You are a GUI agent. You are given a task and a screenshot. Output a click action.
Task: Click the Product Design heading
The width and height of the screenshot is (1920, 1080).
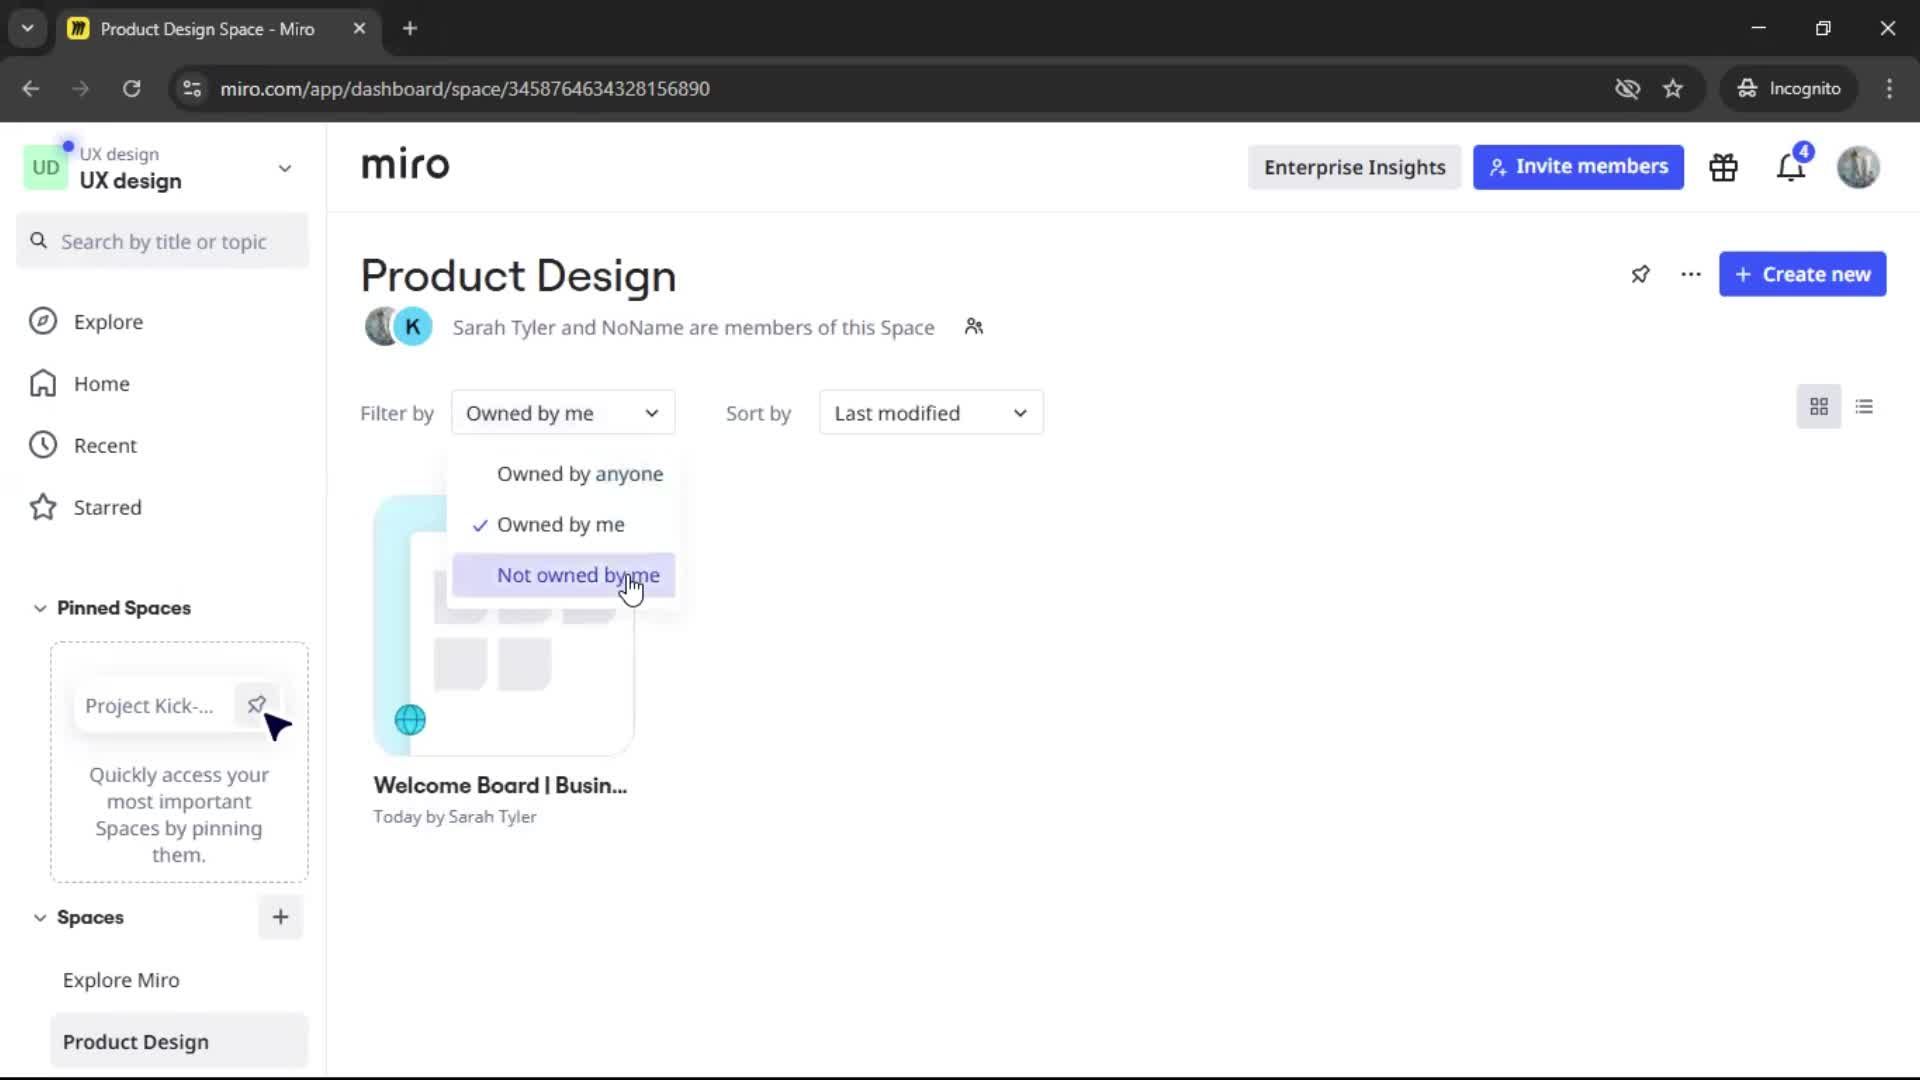tap(518, 276)
